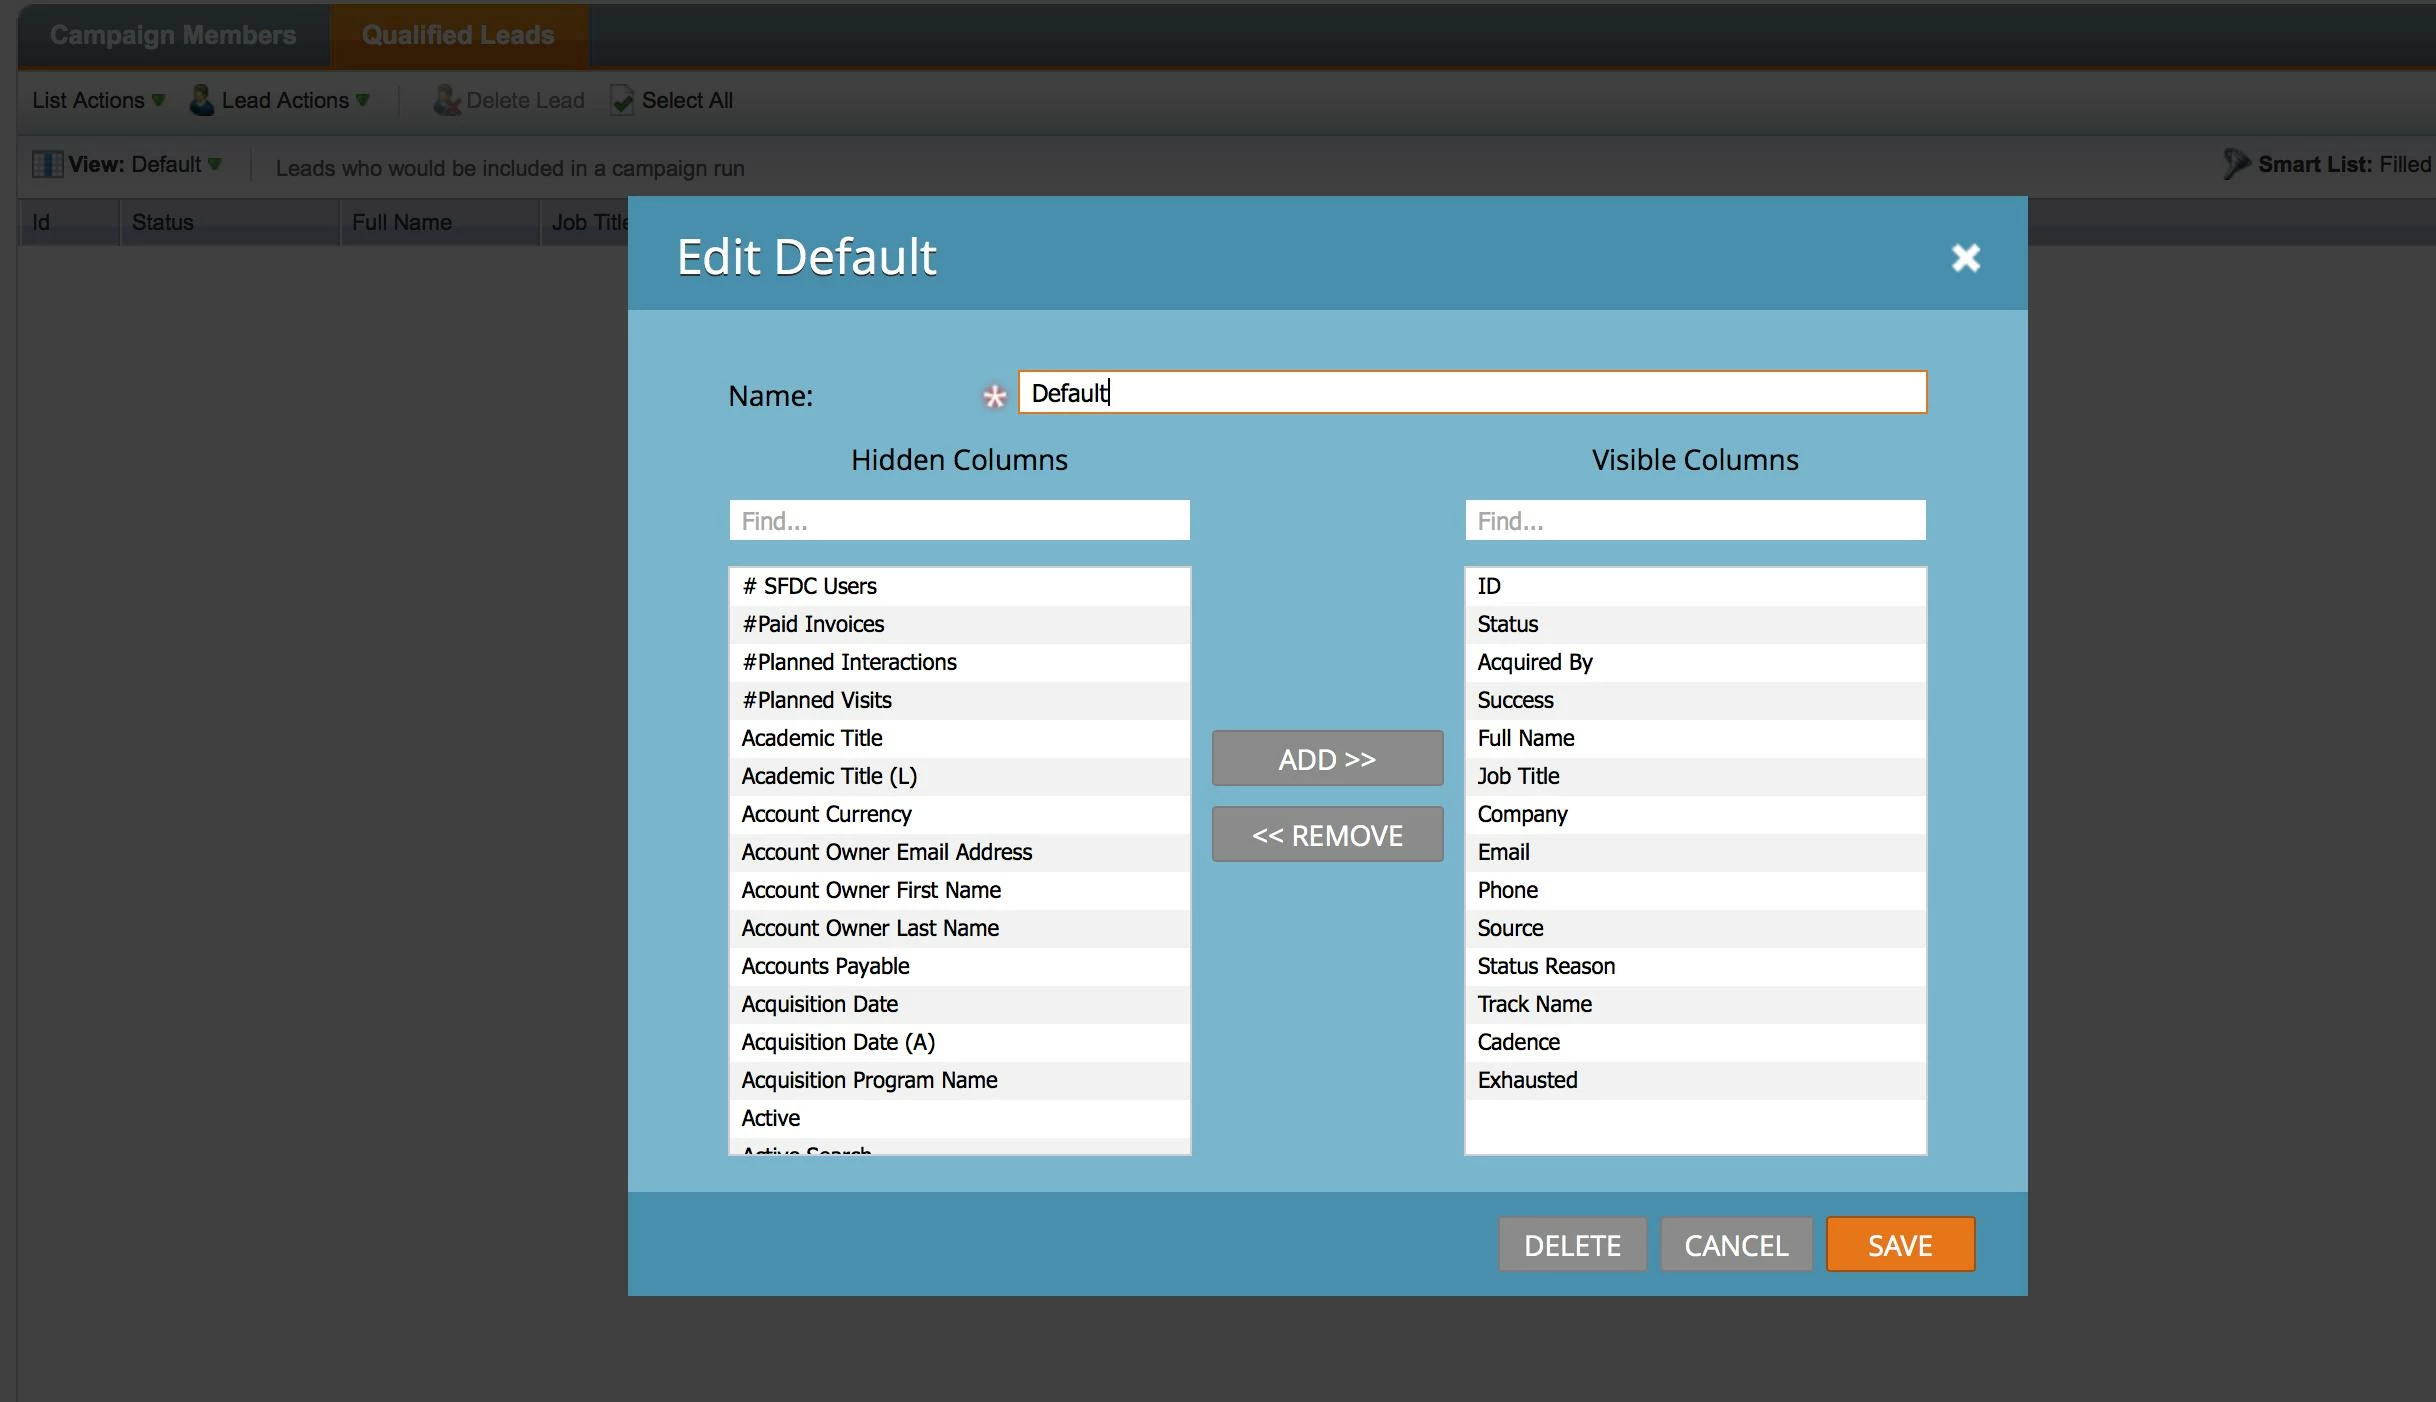Close the Edit Default dialog with X
The image size is (2436, 1402).
[1965, 258]
